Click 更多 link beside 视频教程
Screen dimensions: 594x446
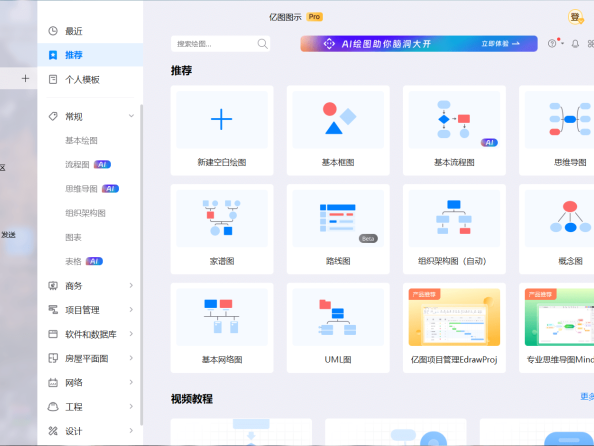pos(587,396)
